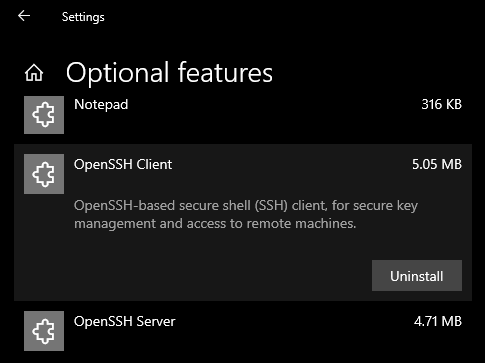
Task: Click the OpenSSH Client puzzle icon
Action: 44,174
